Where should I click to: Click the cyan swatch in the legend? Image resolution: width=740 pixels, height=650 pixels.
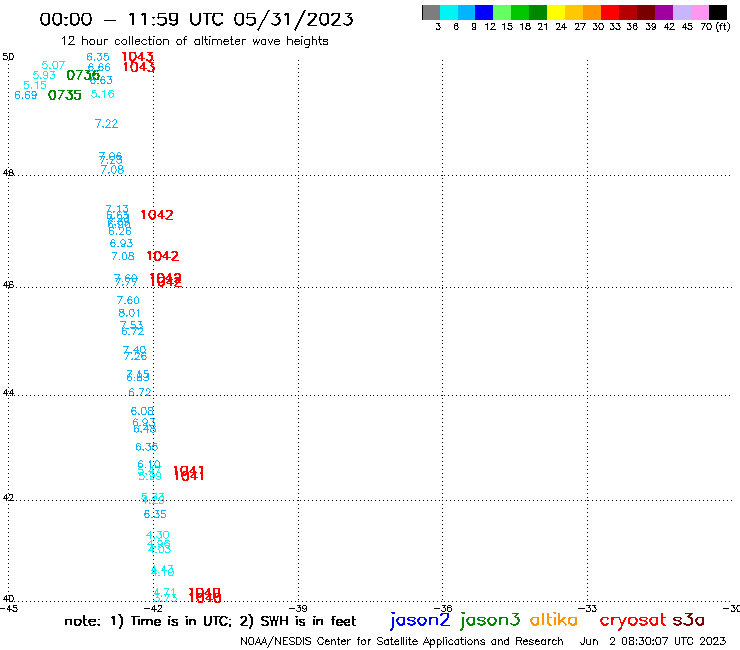(x=449, y=12)
